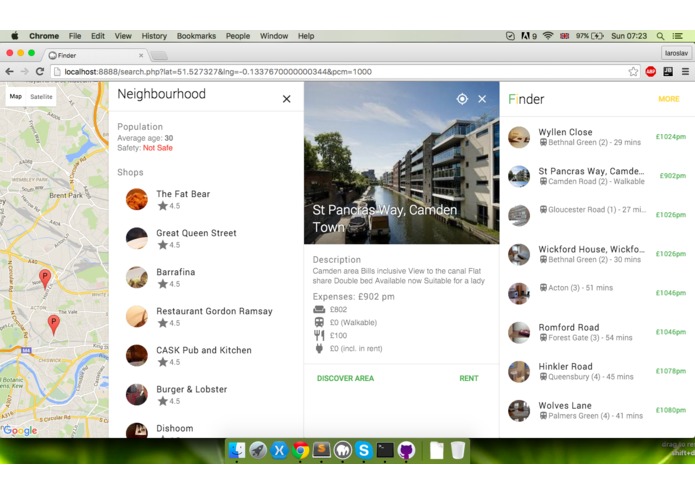Open Gloucester Road (1) listing row

pos(597,215)
